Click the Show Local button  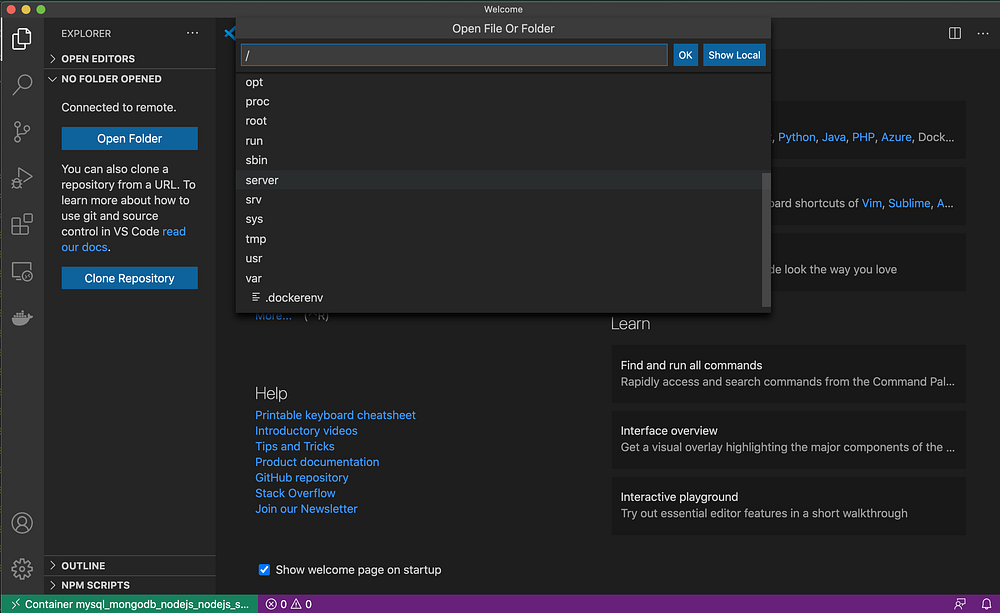pyautogui.click(x=734, y=55)
